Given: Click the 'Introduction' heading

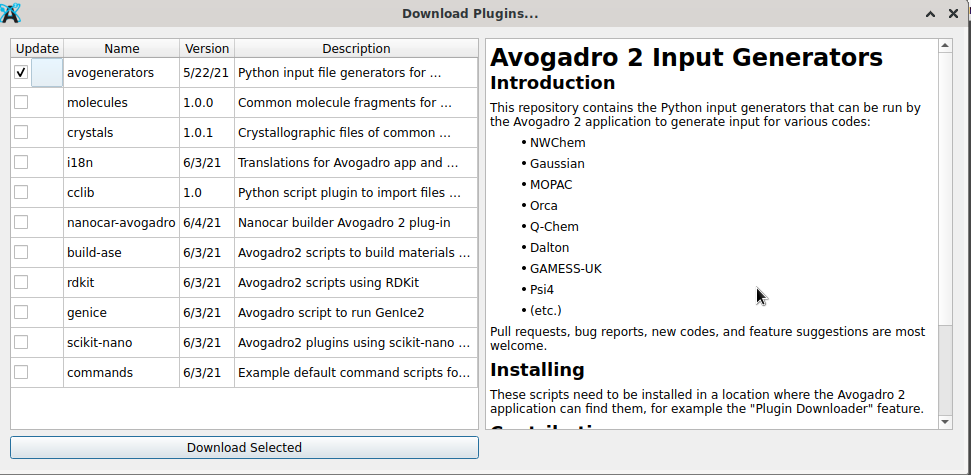Looking at the screenshot, I should 552,82.
